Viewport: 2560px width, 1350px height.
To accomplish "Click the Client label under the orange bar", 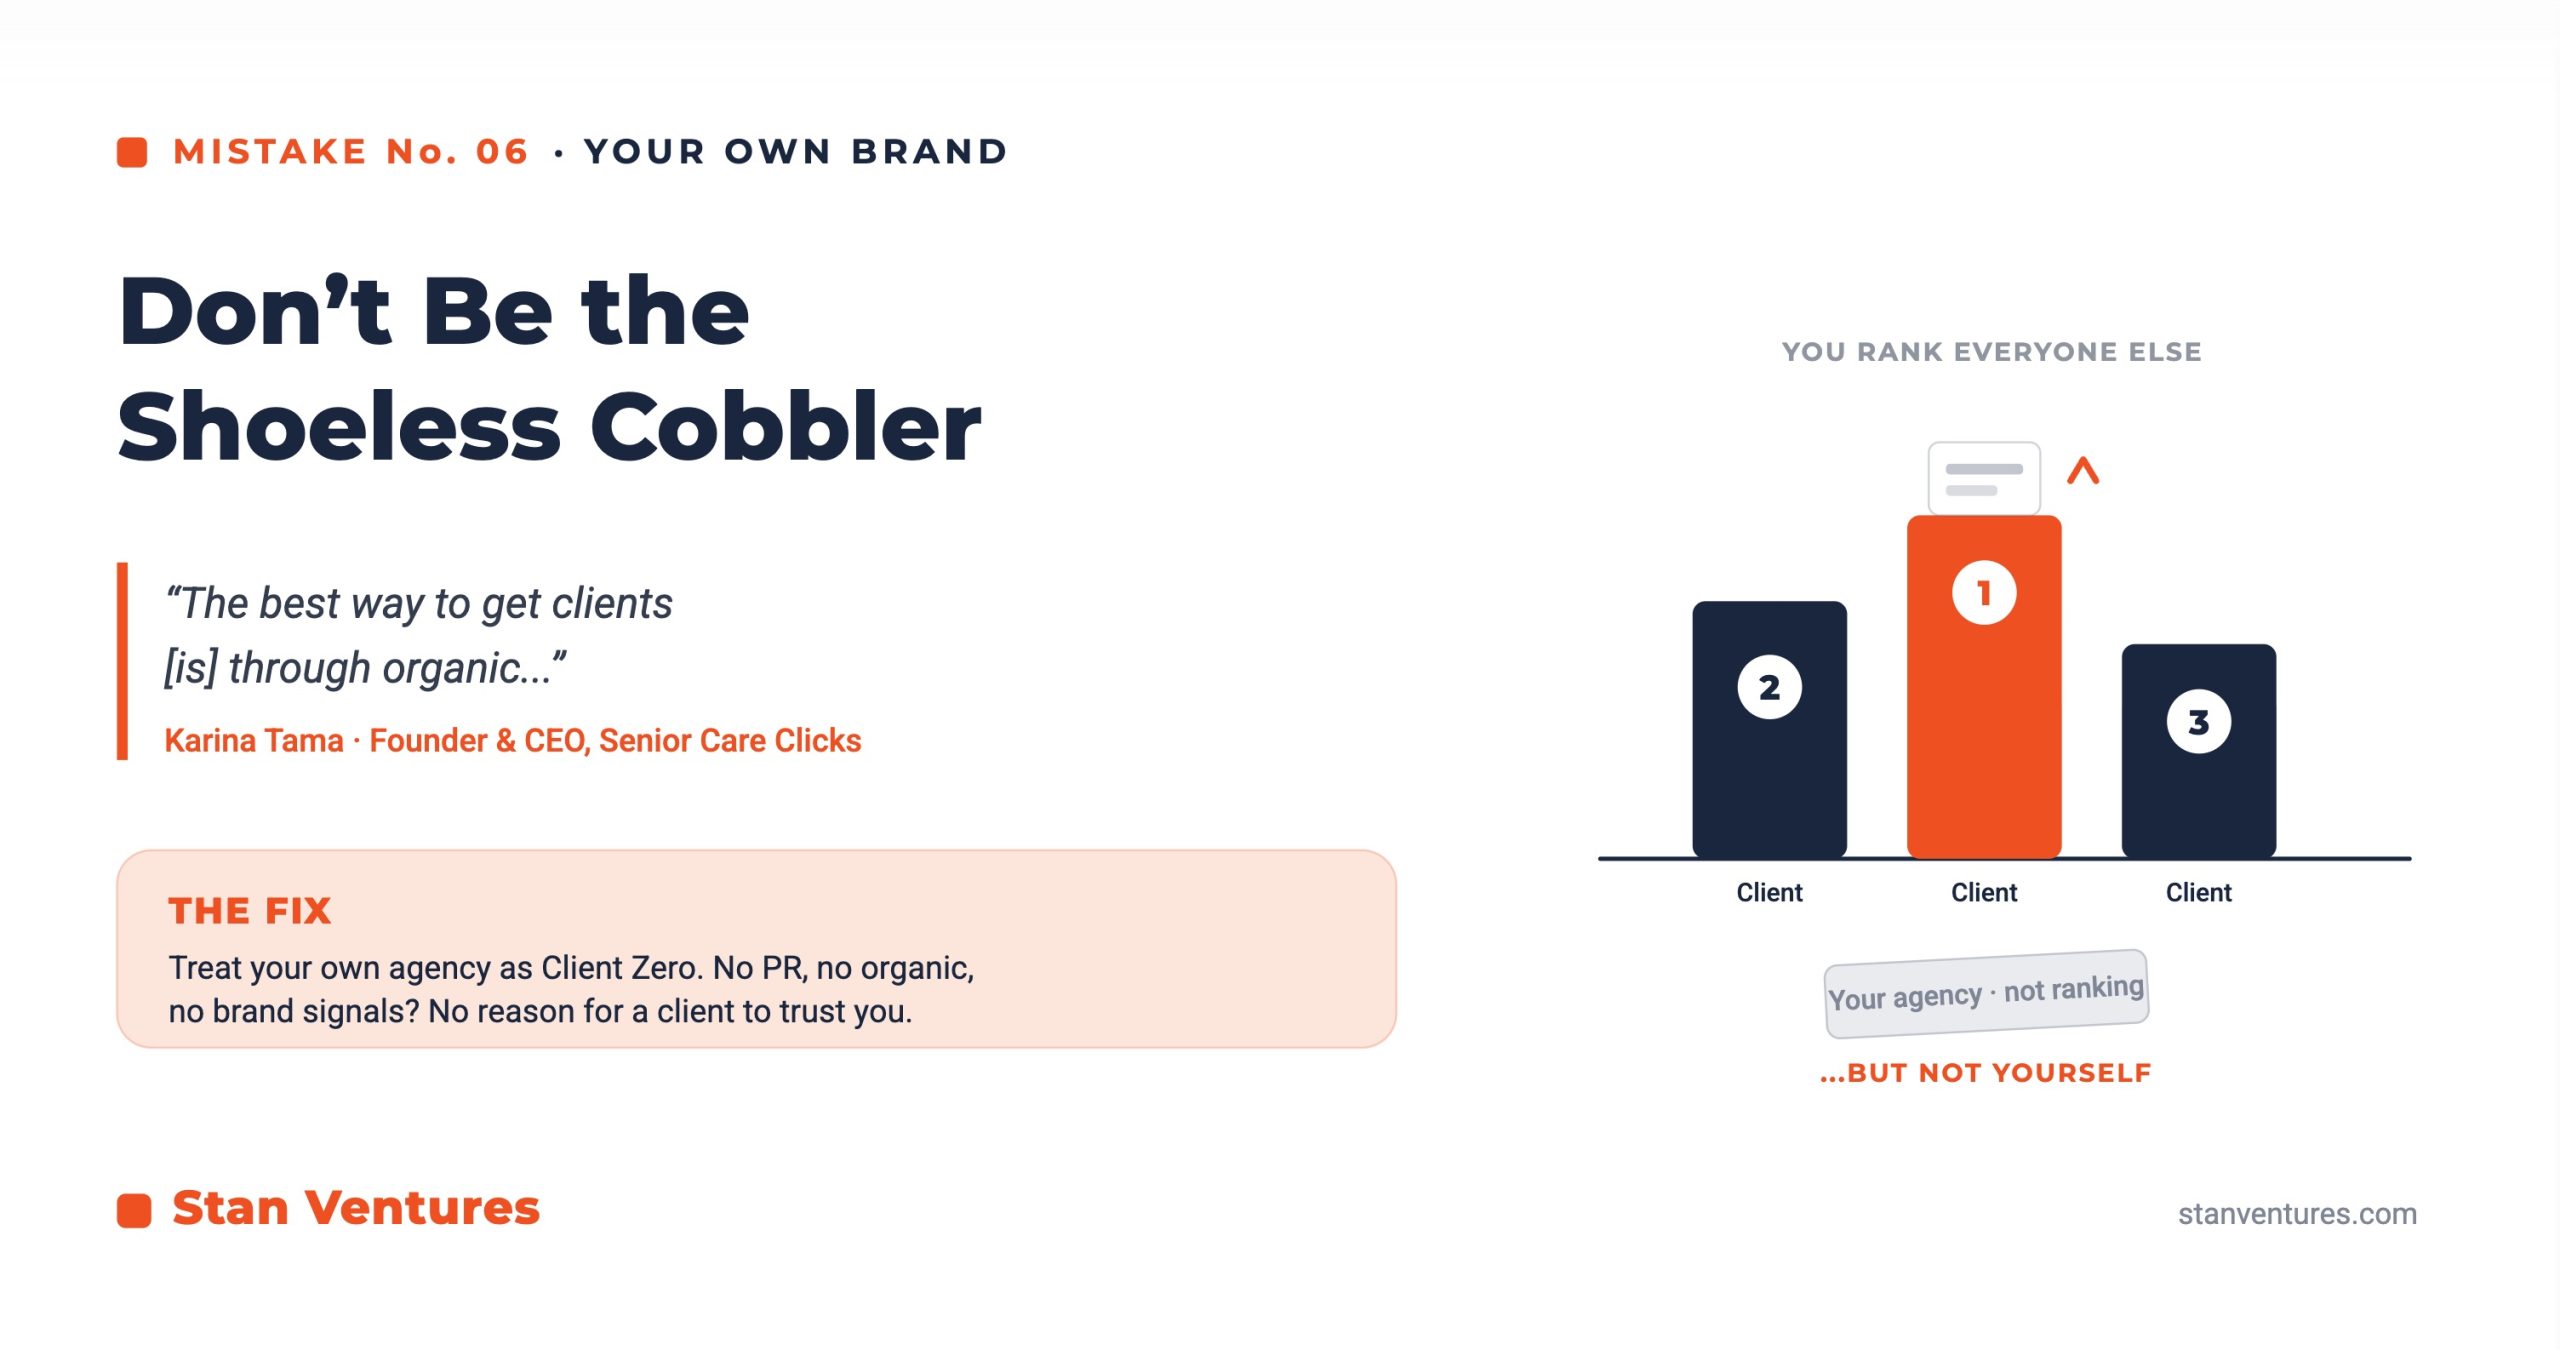I will [1984, 892].
